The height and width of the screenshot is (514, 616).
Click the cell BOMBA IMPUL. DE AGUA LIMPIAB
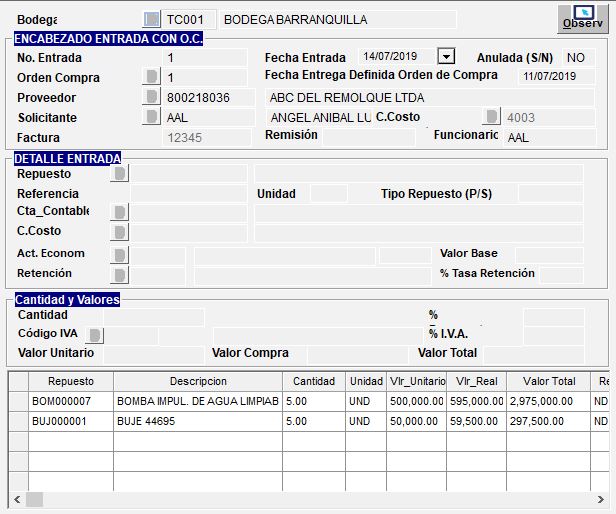click(198, 401)
